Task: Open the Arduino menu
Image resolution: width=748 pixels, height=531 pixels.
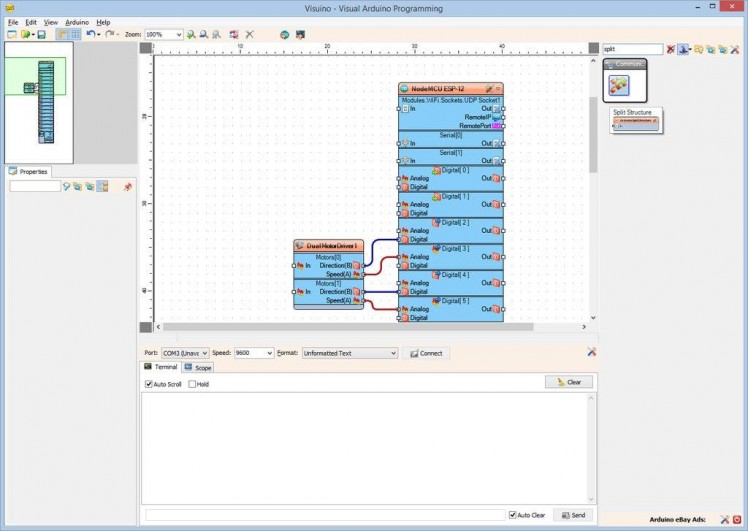Action: pos(77,21)
